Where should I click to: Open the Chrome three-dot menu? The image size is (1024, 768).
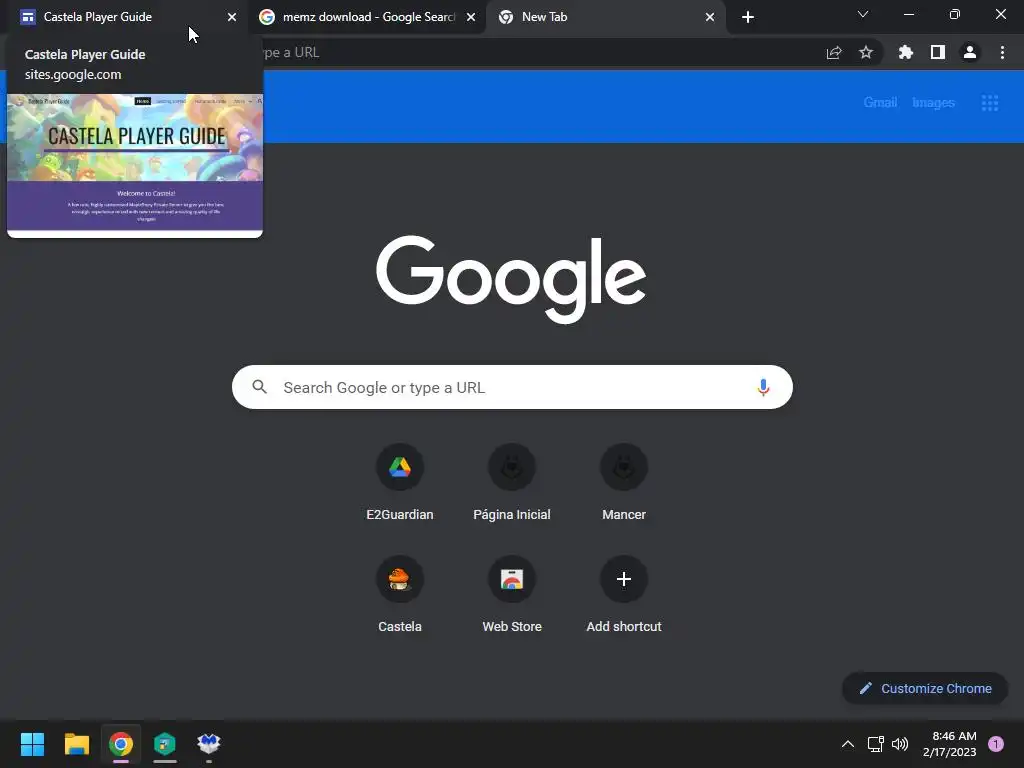tap(1002, 52)
